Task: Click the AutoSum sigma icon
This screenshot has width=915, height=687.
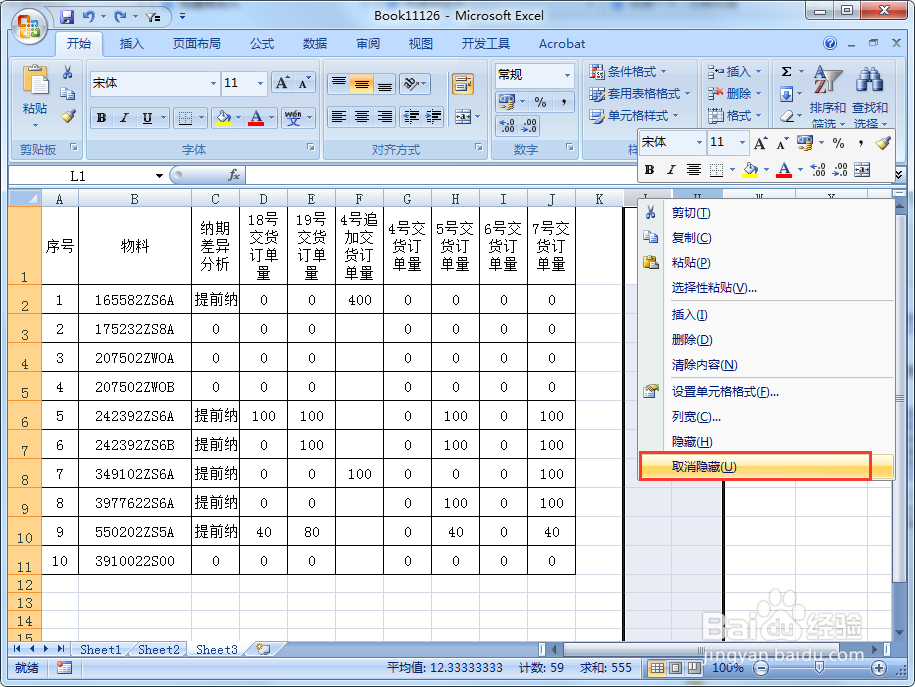Action: 787,72
